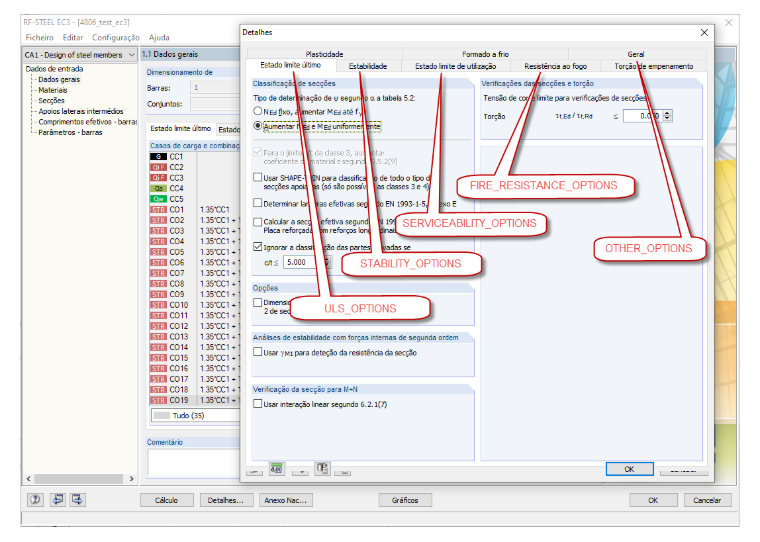Click the Barras input field
The height and width of the screenshot is (542, 760).
pos(215,88)
